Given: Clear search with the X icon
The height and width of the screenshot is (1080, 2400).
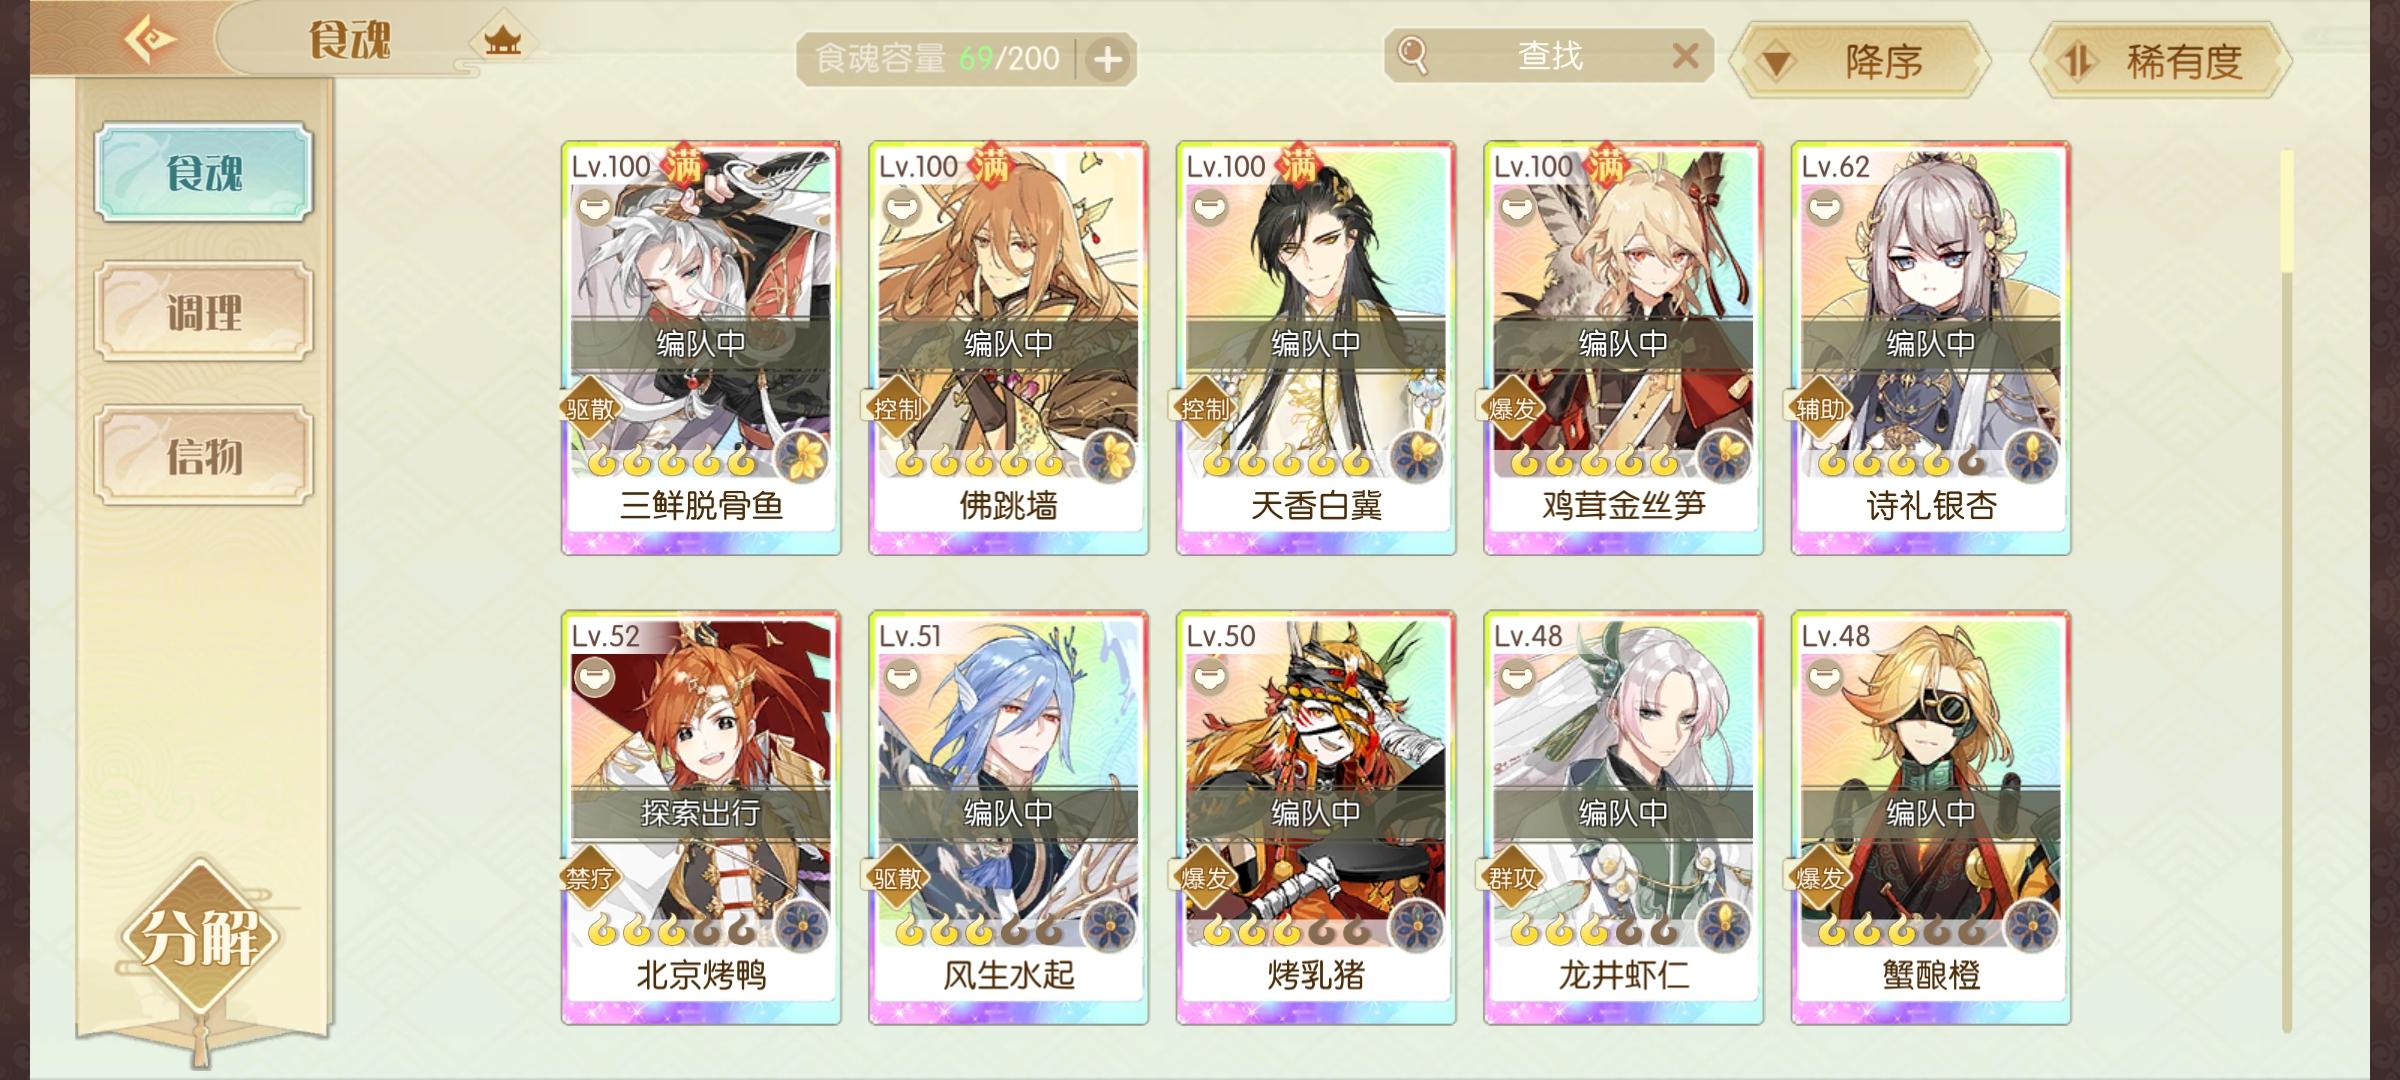Looking at the screenshot, I should (x=1685, y=55).
